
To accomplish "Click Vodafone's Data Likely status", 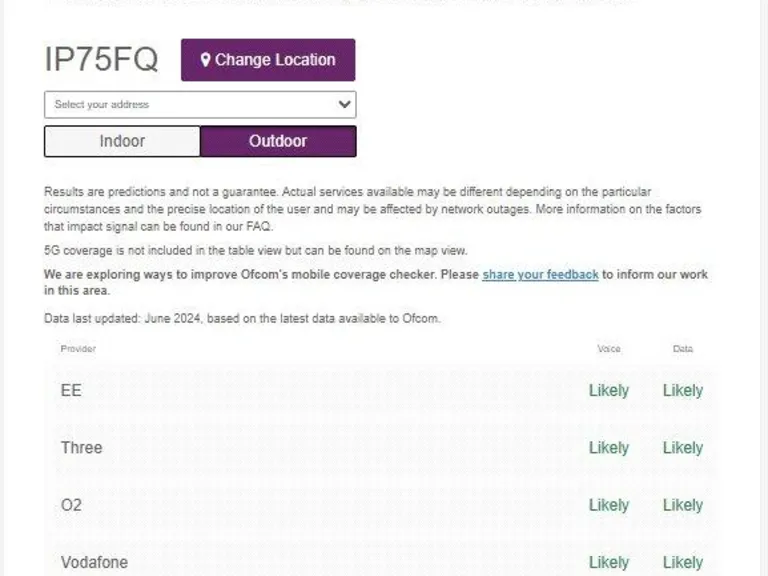I will [683, 562].
